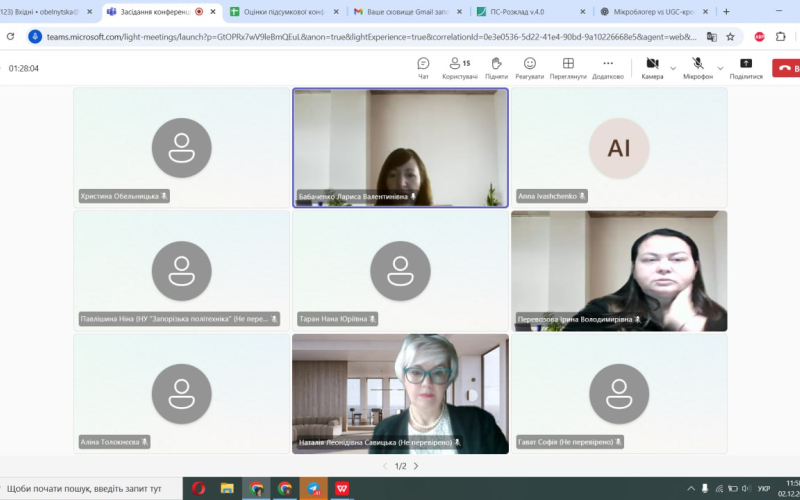Image resolution: width=800 pixels, height=500 pixels.
Task: Open the view layout (Переглянути) options
Action: 568,67
